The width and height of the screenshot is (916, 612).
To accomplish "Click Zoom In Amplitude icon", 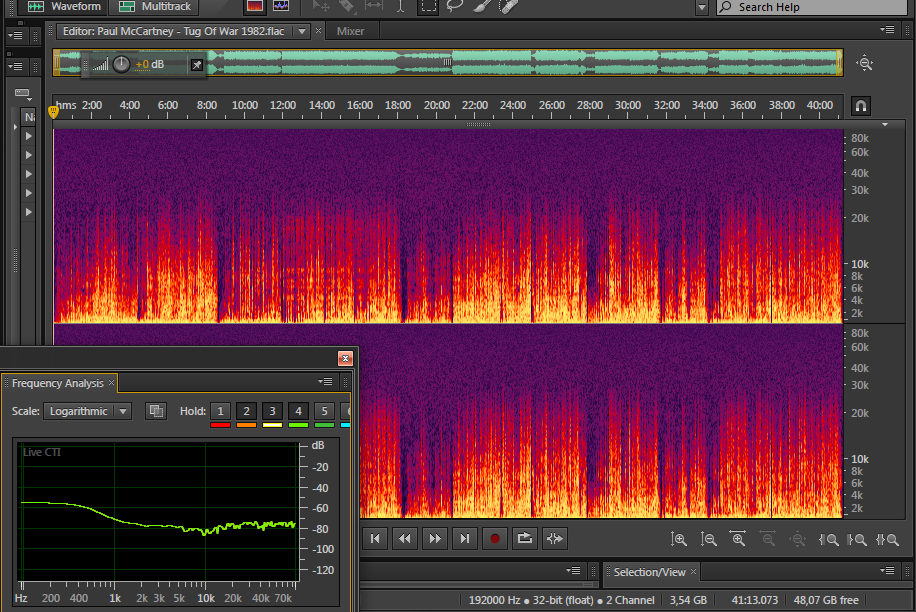I will click(x=678, y=539).
